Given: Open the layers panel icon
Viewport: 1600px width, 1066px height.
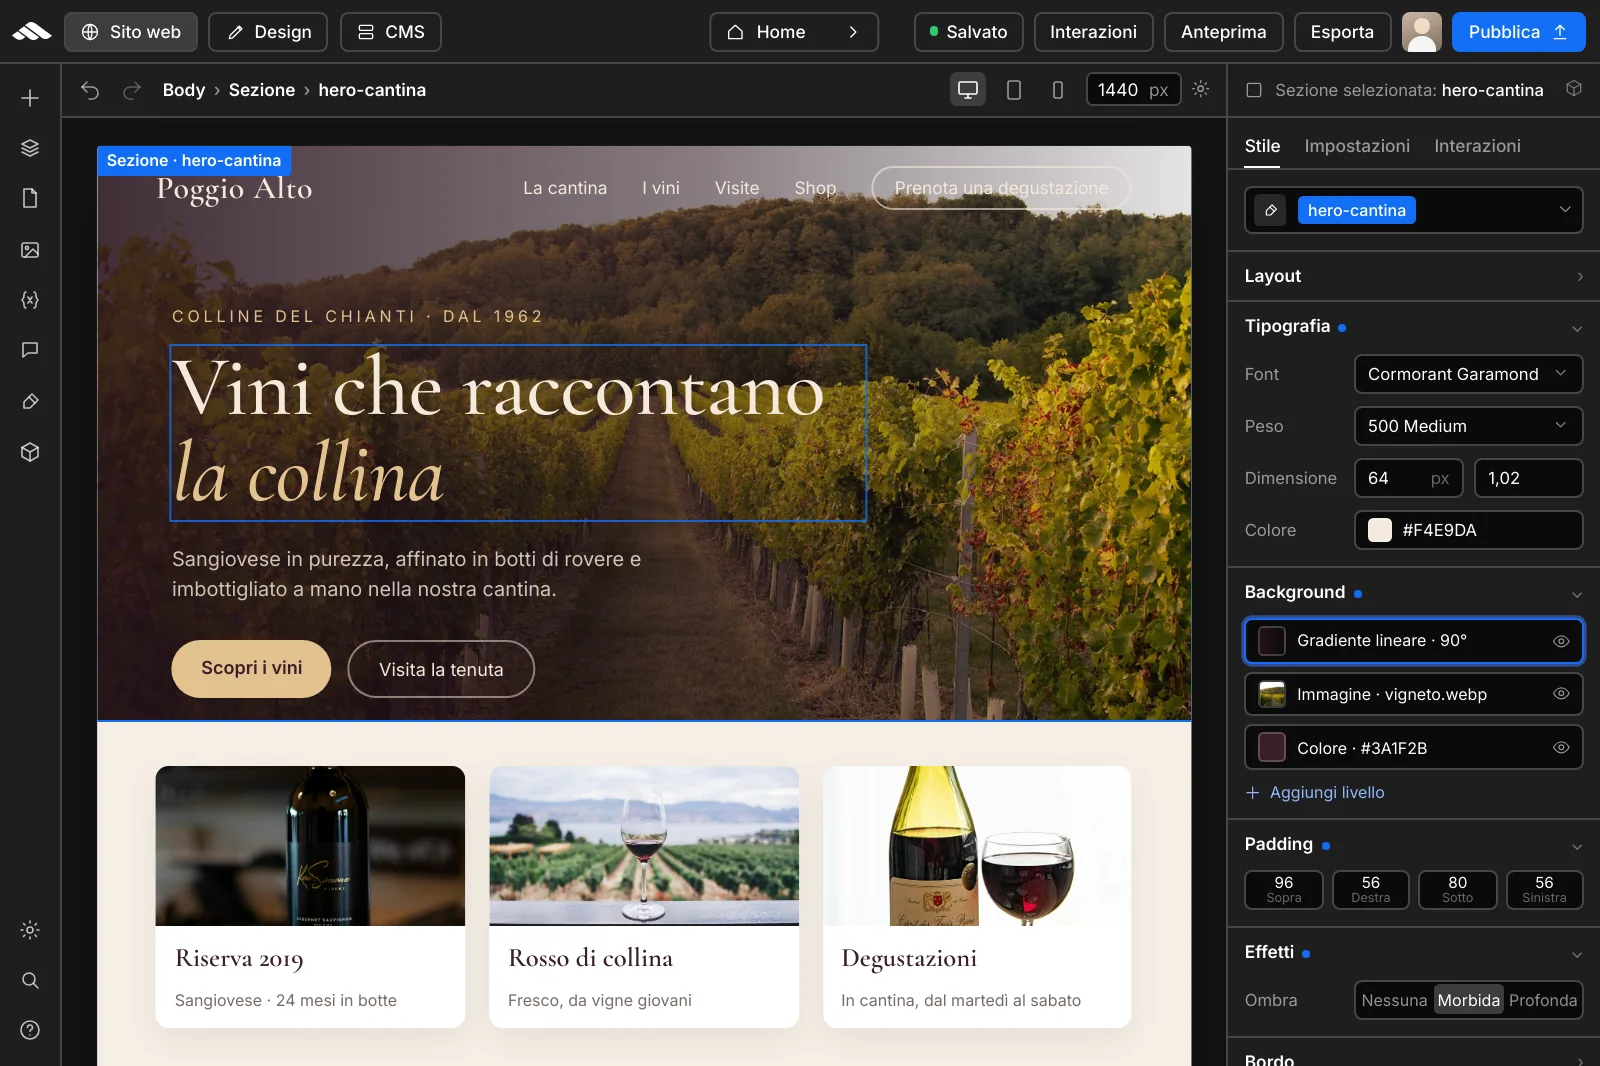Looking at the screenshot, I should [30, 148].
